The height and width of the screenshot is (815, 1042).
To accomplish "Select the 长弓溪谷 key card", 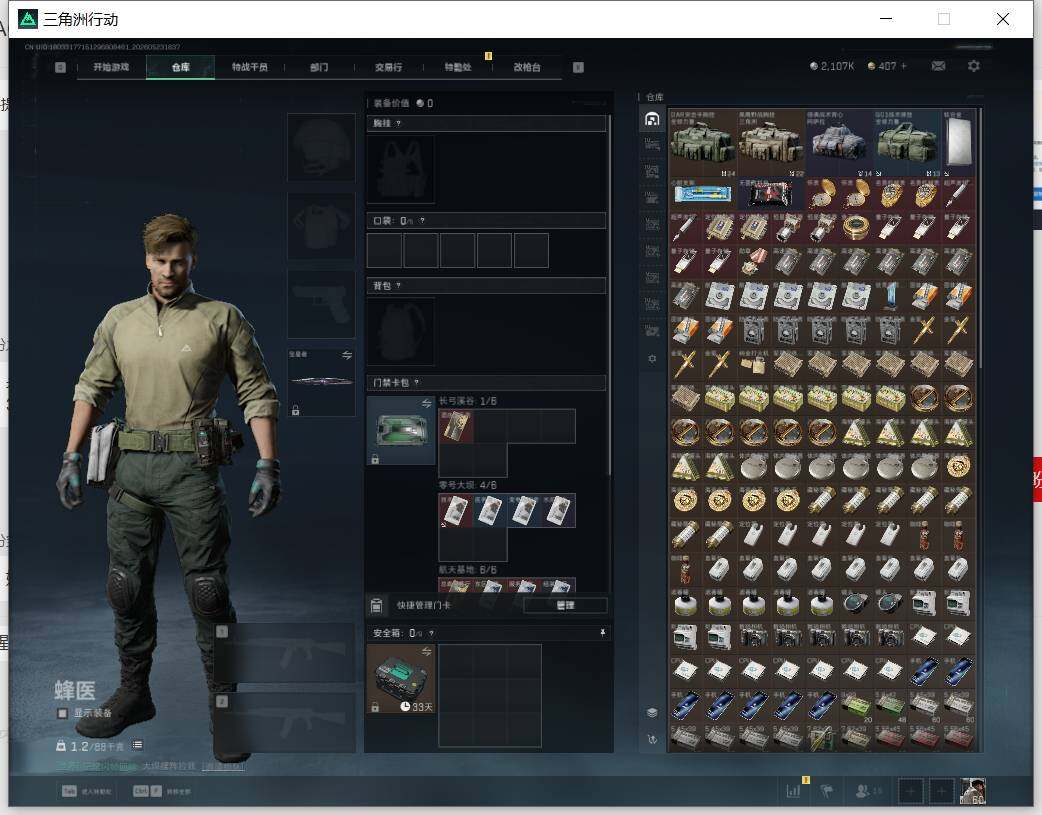I will (x=456, y=425).
